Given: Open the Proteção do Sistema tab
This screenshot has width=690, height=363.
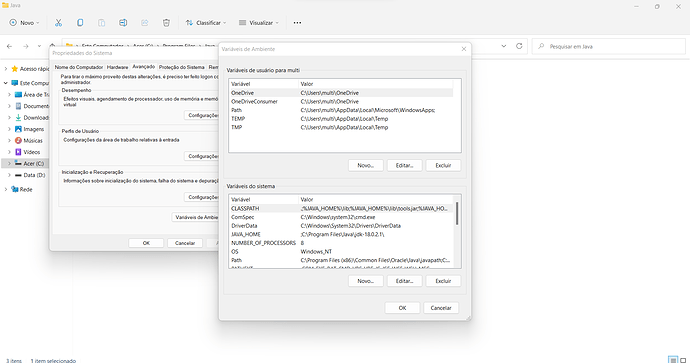Looking at the screenshot, I should tap(182, 67).
